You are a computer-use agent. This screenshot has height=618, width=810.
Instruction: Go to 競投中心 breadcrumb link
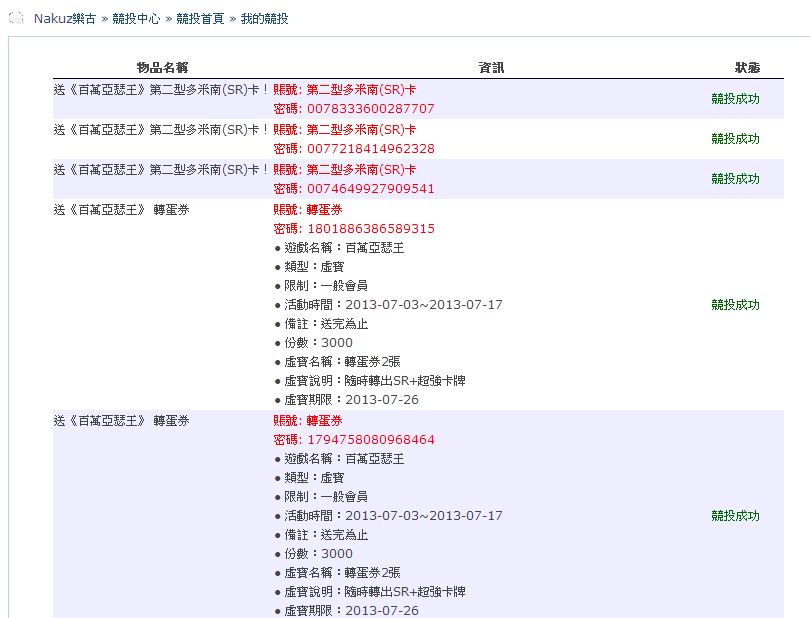[136, 19]
